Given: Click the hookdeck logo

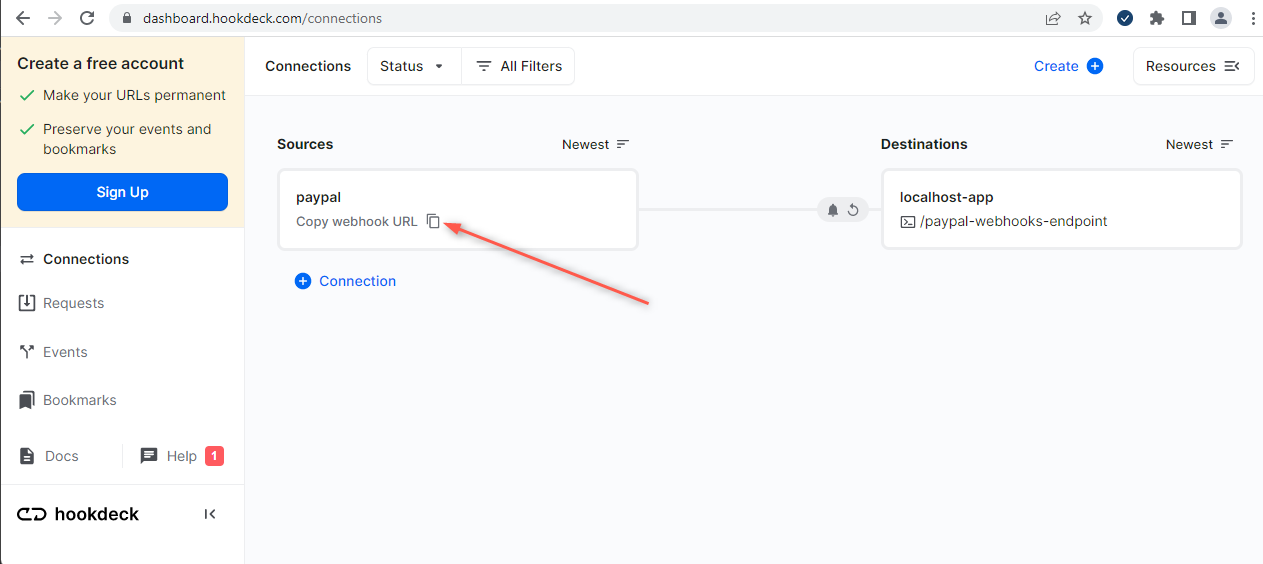Looking at the screenshot, I should [x=78, y=514].
